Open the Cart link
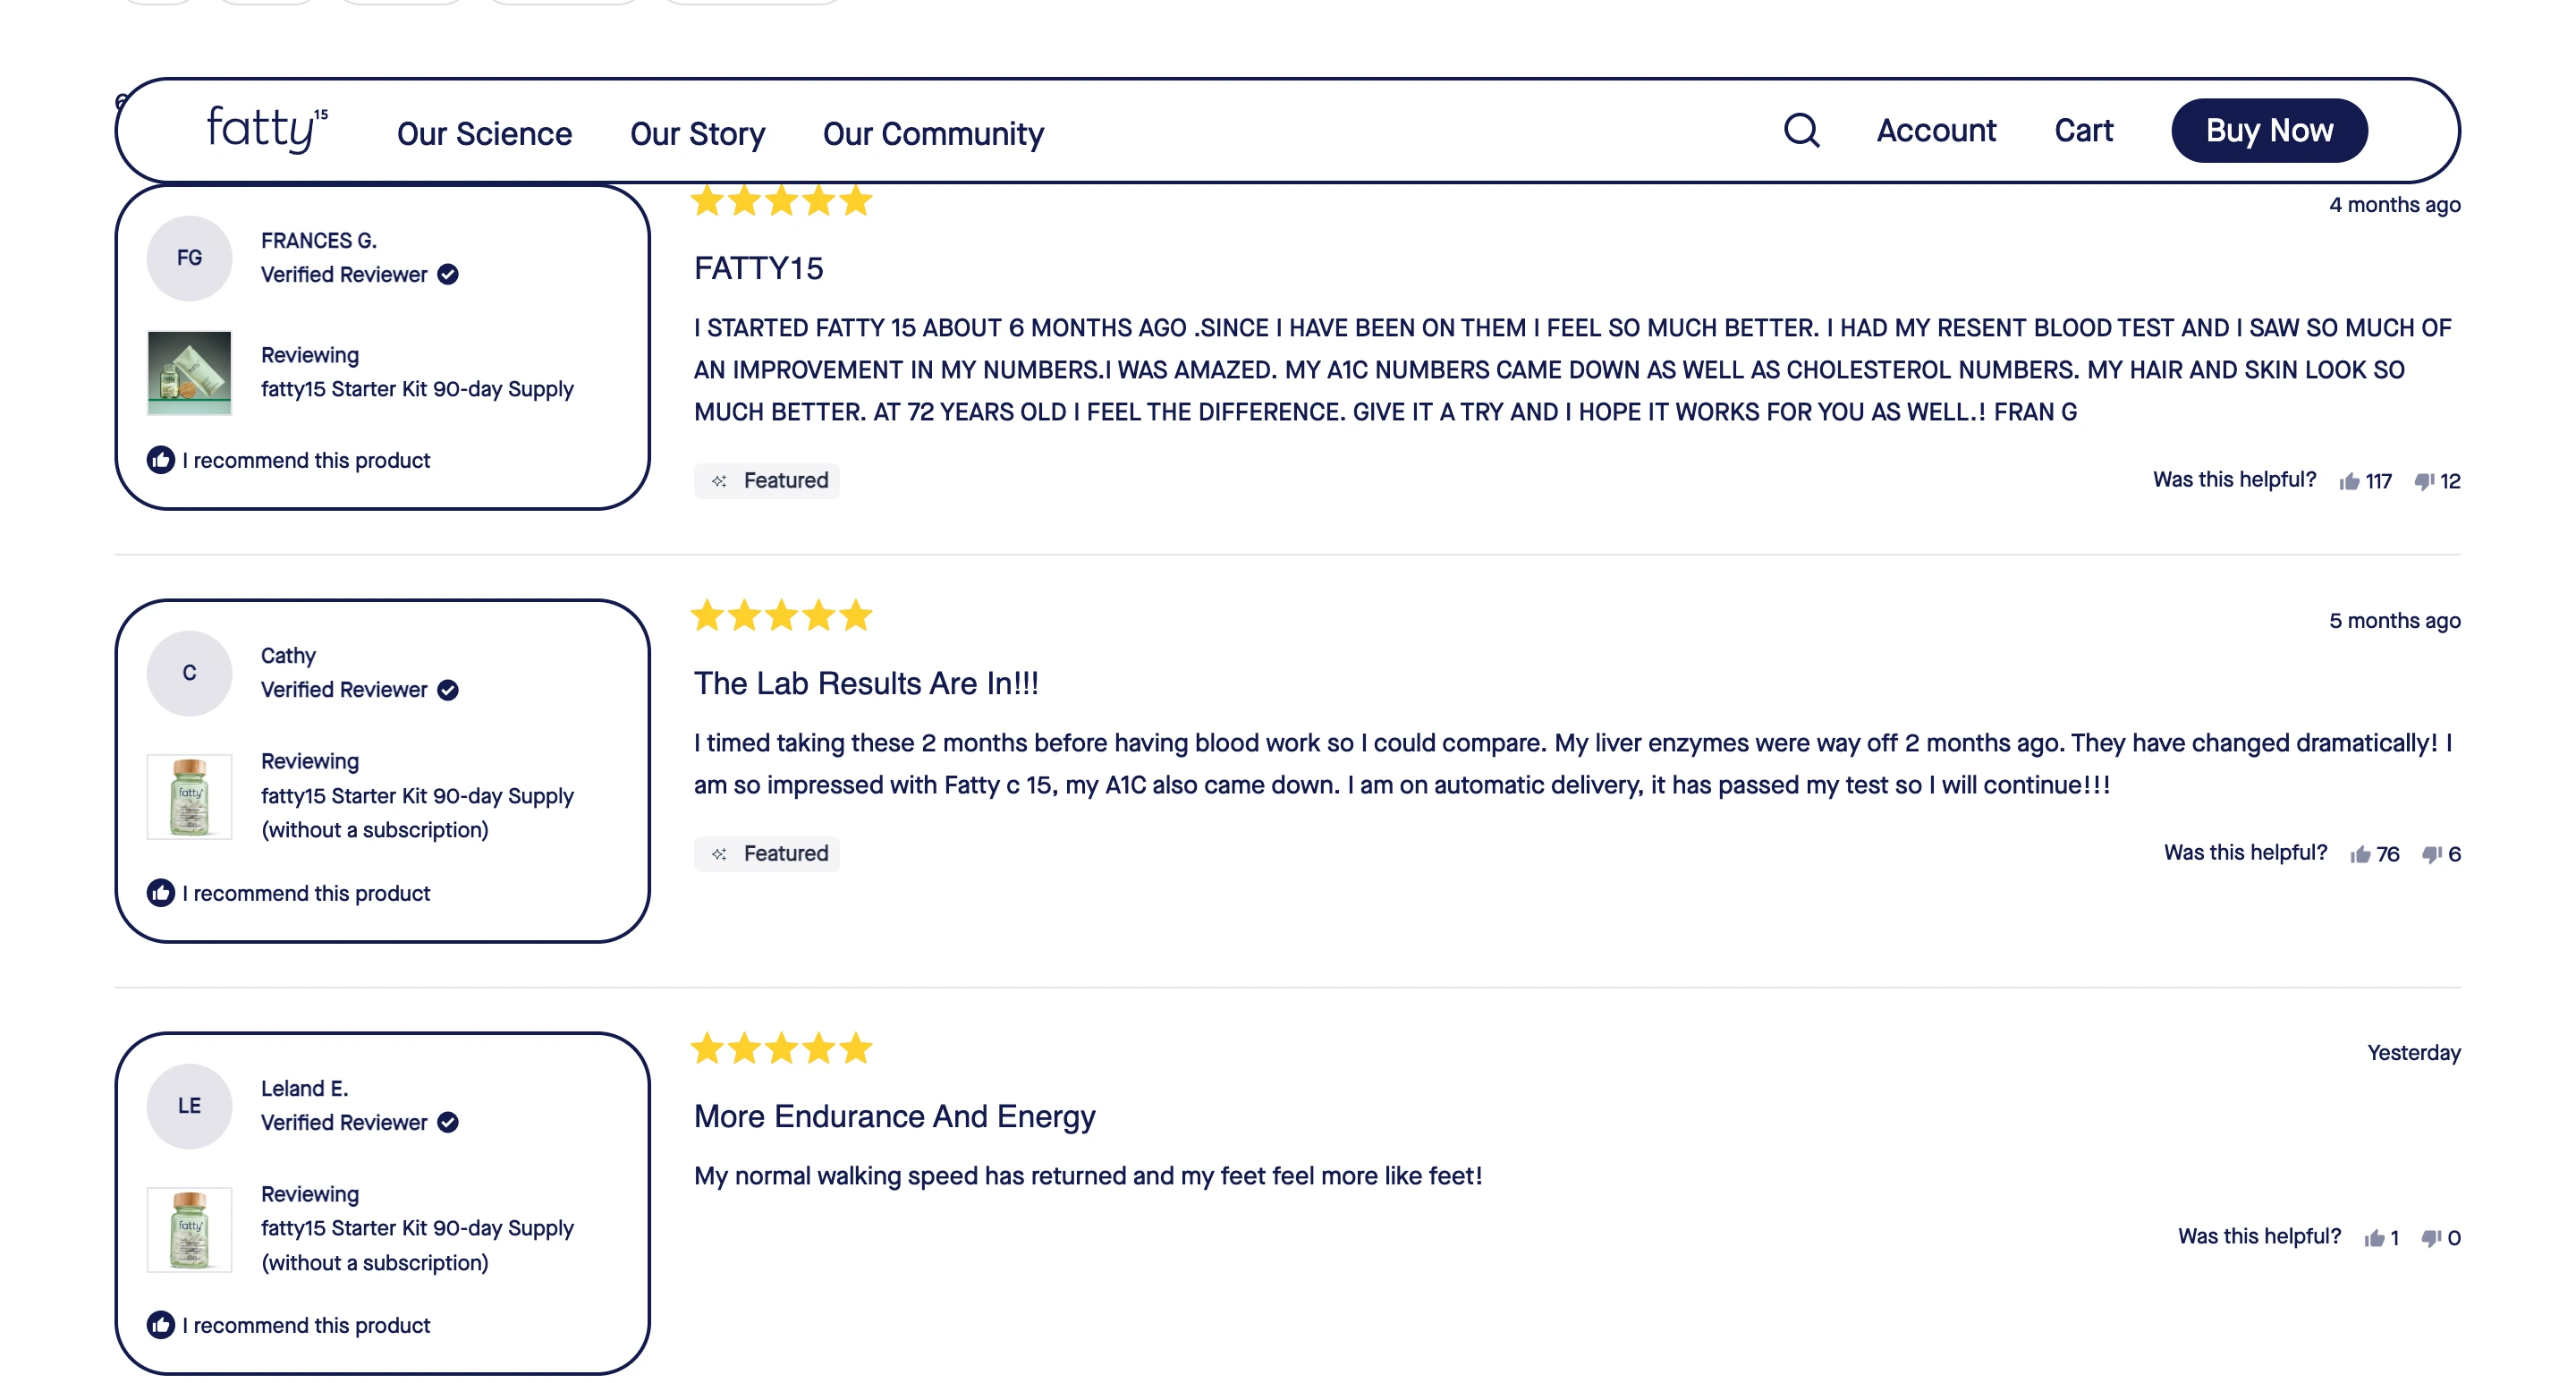Viewport: 2576px width, 1383px height. pos(2083,130)
